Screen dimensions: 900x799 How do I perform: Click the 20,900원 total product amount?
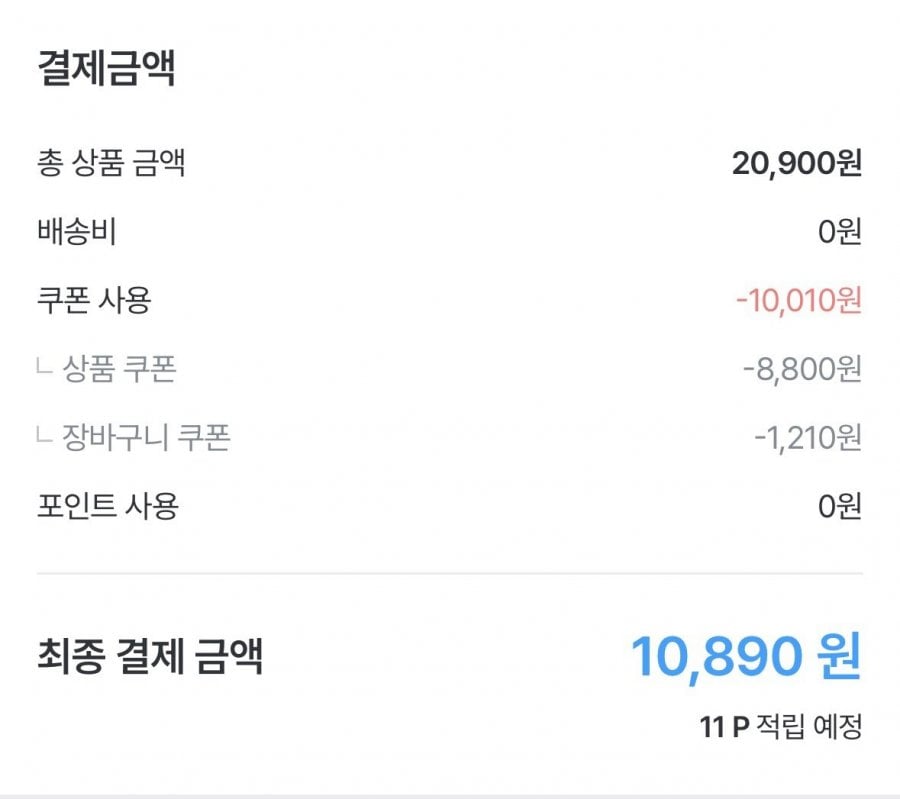pos(796,163)
